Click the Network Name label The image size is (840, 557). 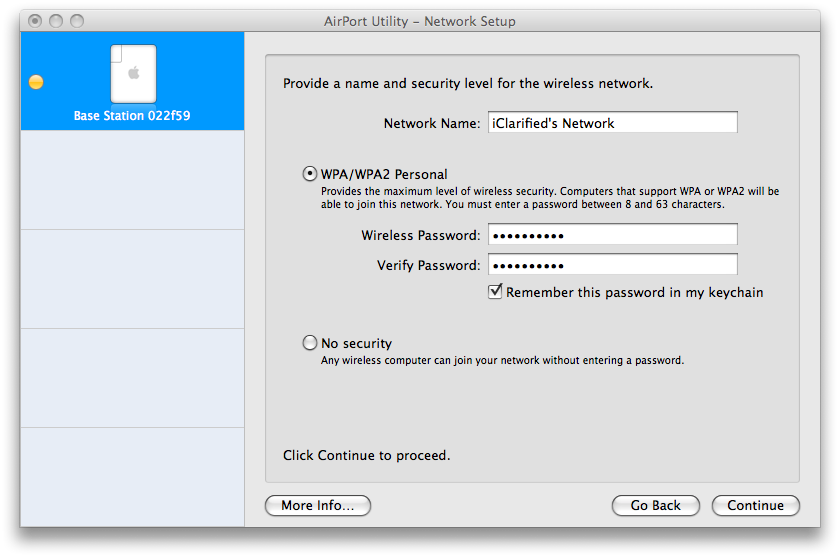[x=432, y=123]
